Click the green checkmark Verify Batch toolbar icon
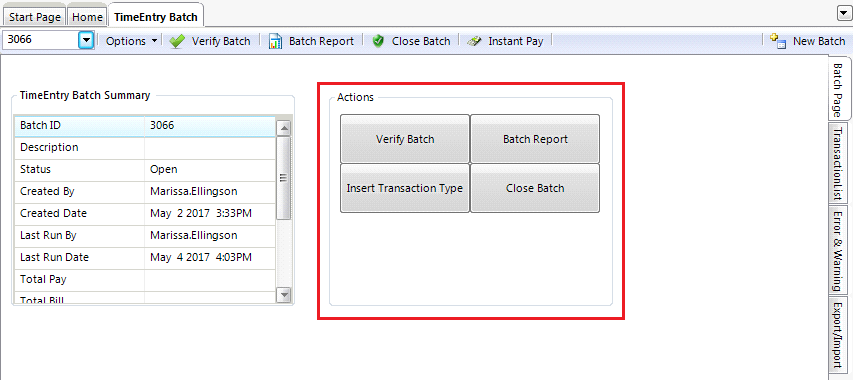The height and width of the screenshot is (380, 853). pos(177,41)
